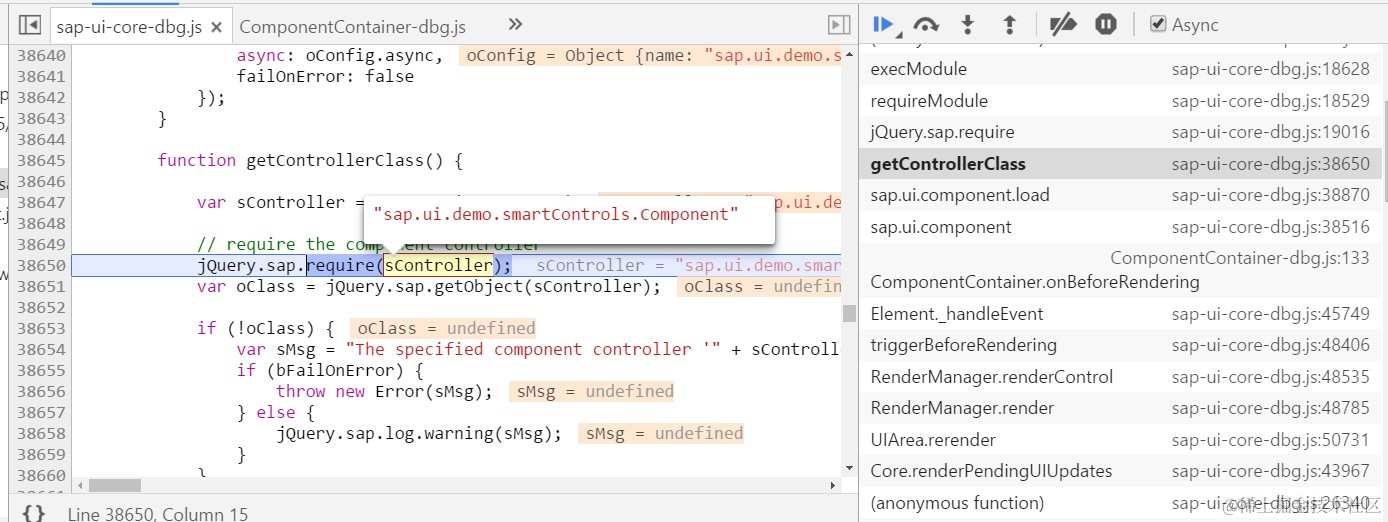Show more tabs overflow chevron
This screenshot has height=522, width=1388.
click(515, 25)
